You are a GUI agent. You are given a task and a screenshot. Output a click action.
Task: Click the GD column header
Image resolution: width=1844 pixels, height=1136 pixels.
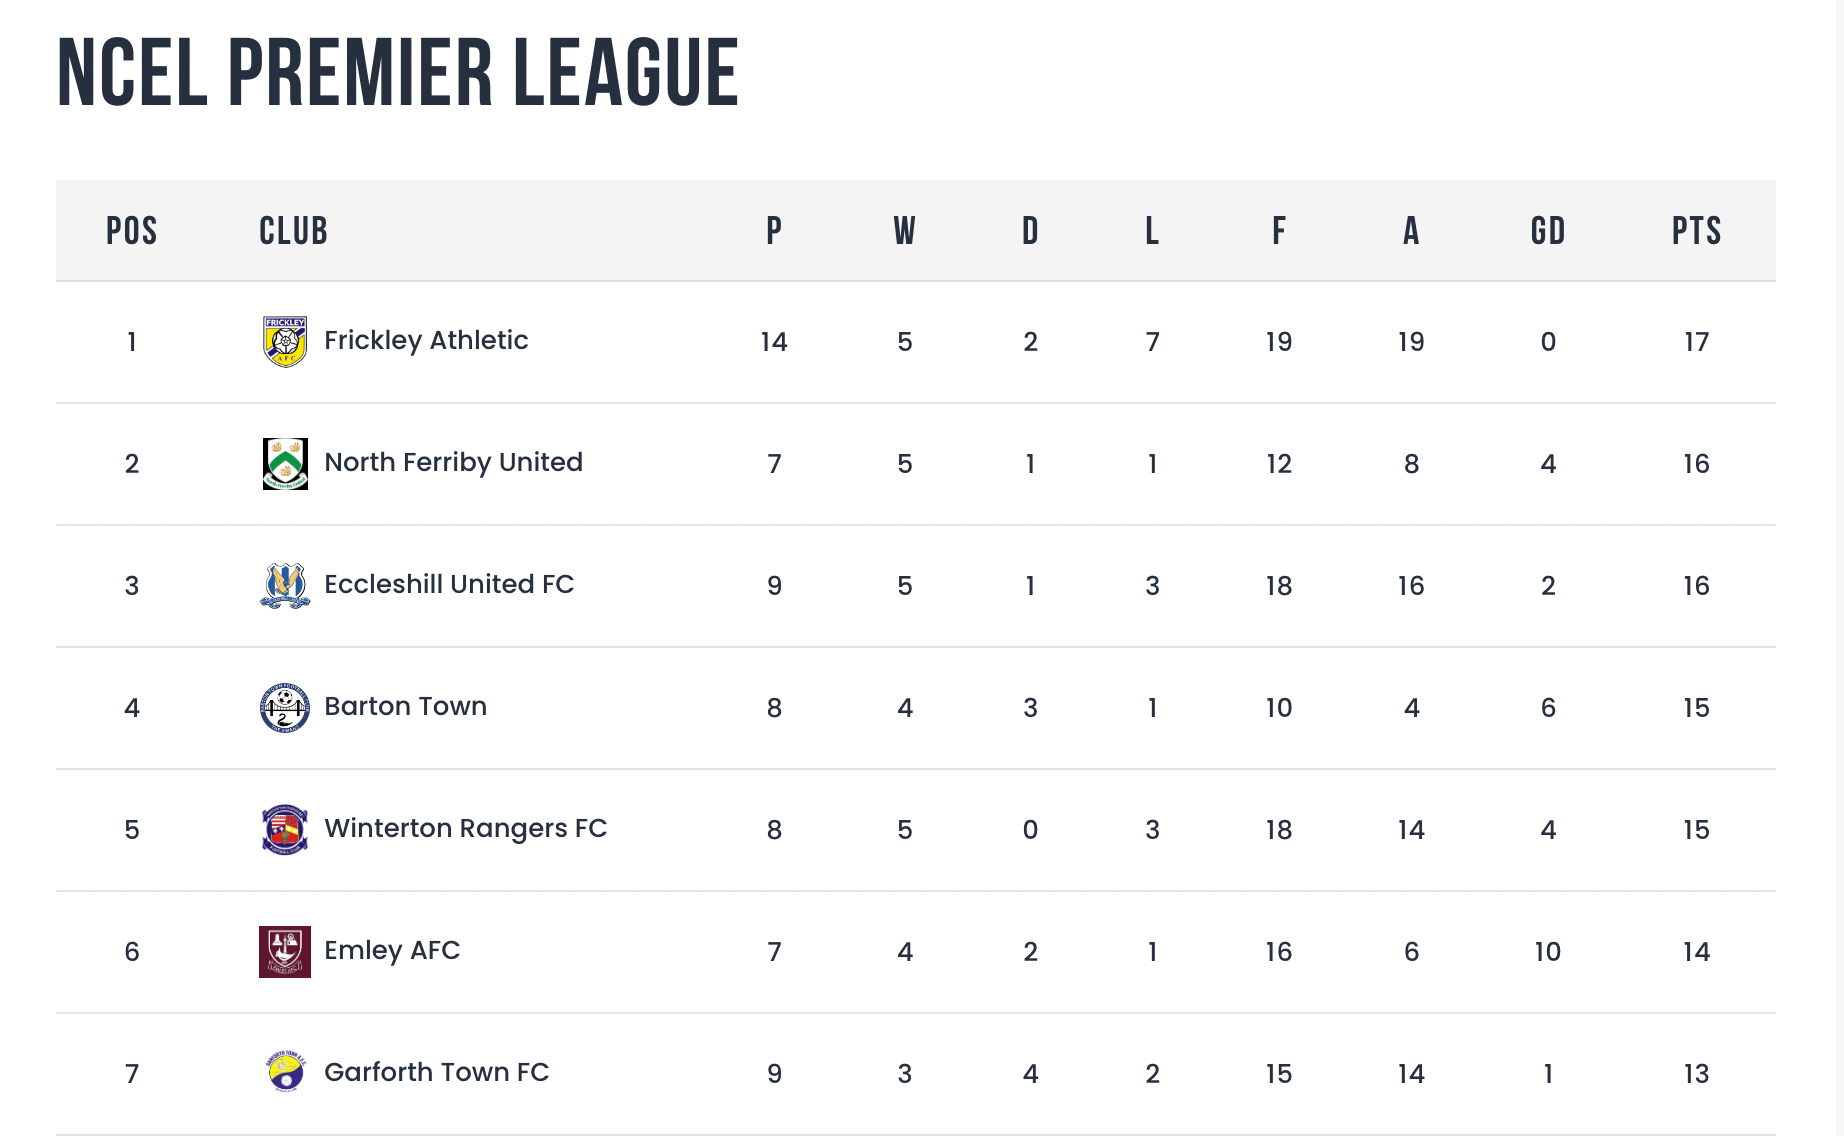(x=1548, y=231)
